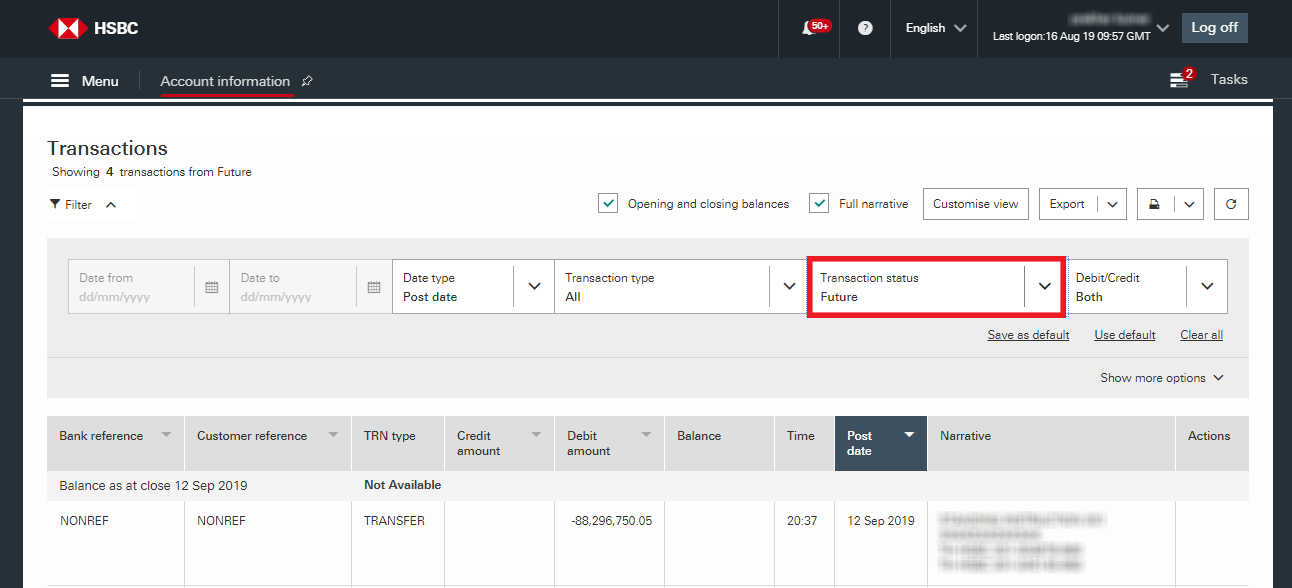Expand the user profile dropdown arrow
This screenshot has height=588, width=1292.
(1162, 27)
